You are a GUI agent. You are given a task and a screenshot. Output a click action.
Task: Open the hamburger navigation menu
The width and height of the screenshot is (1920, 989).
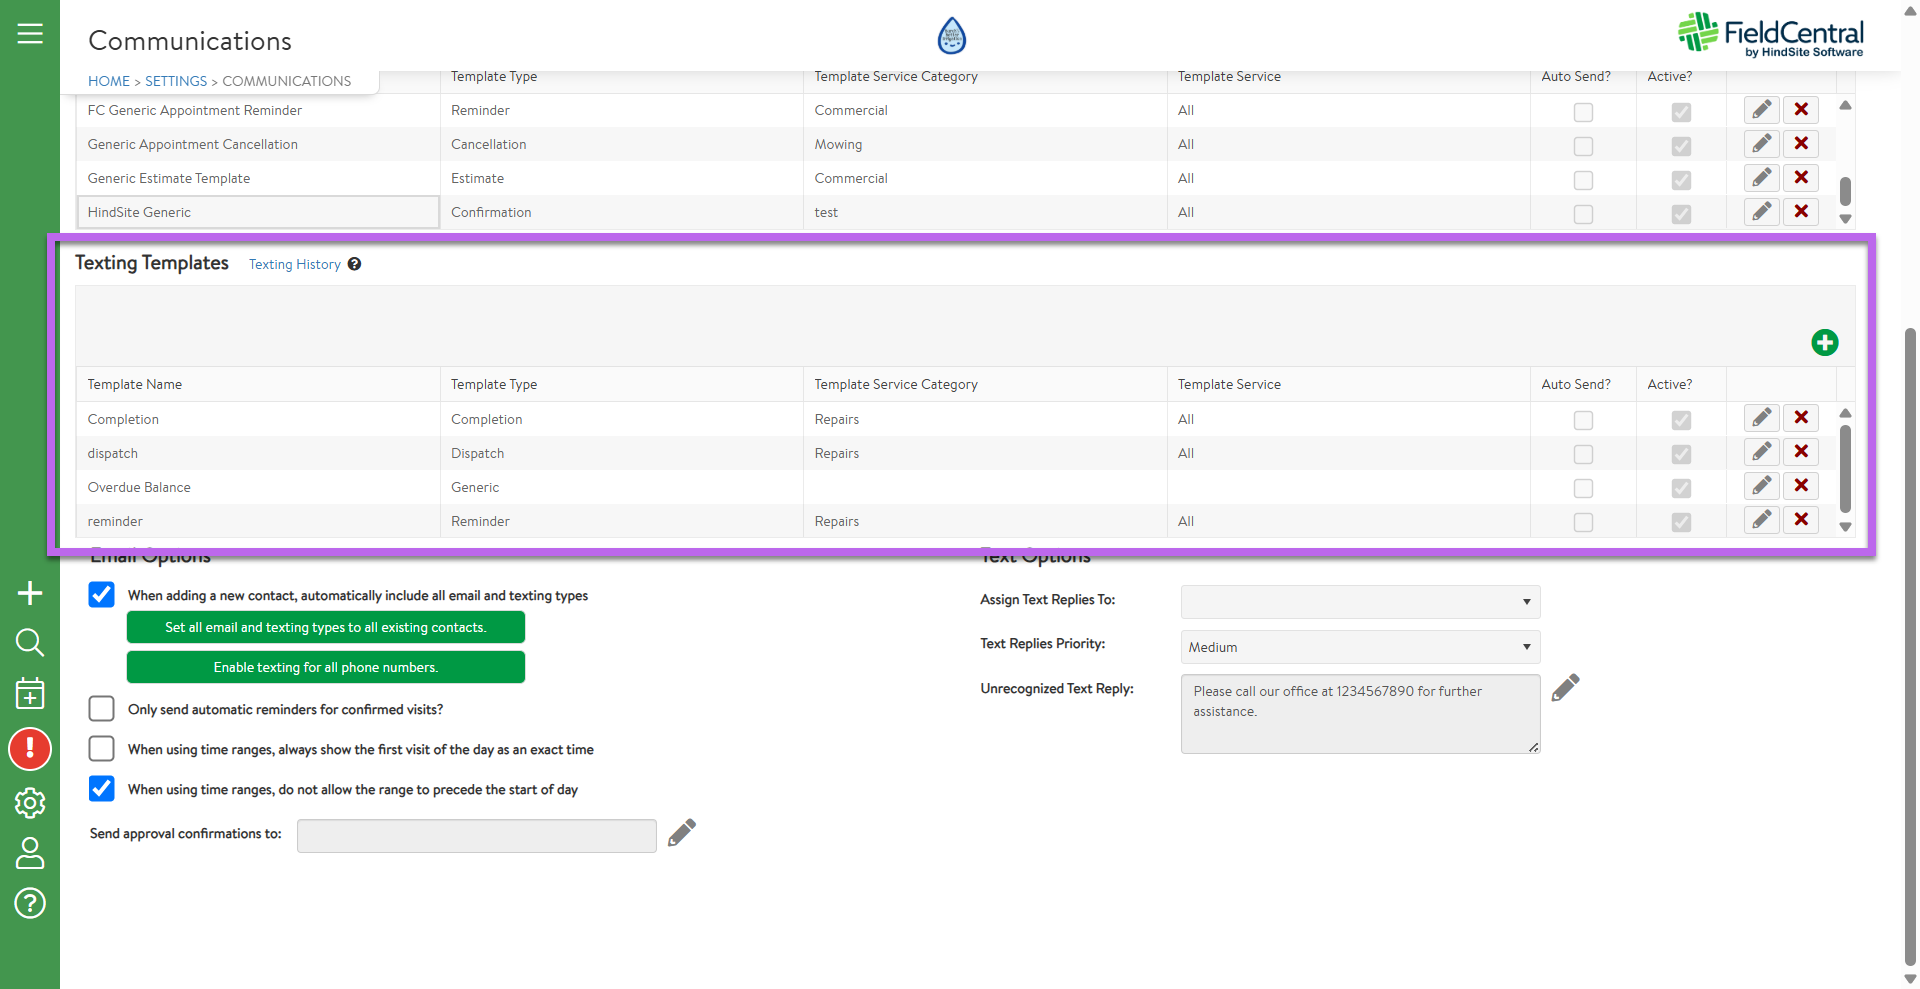[30, 34]
